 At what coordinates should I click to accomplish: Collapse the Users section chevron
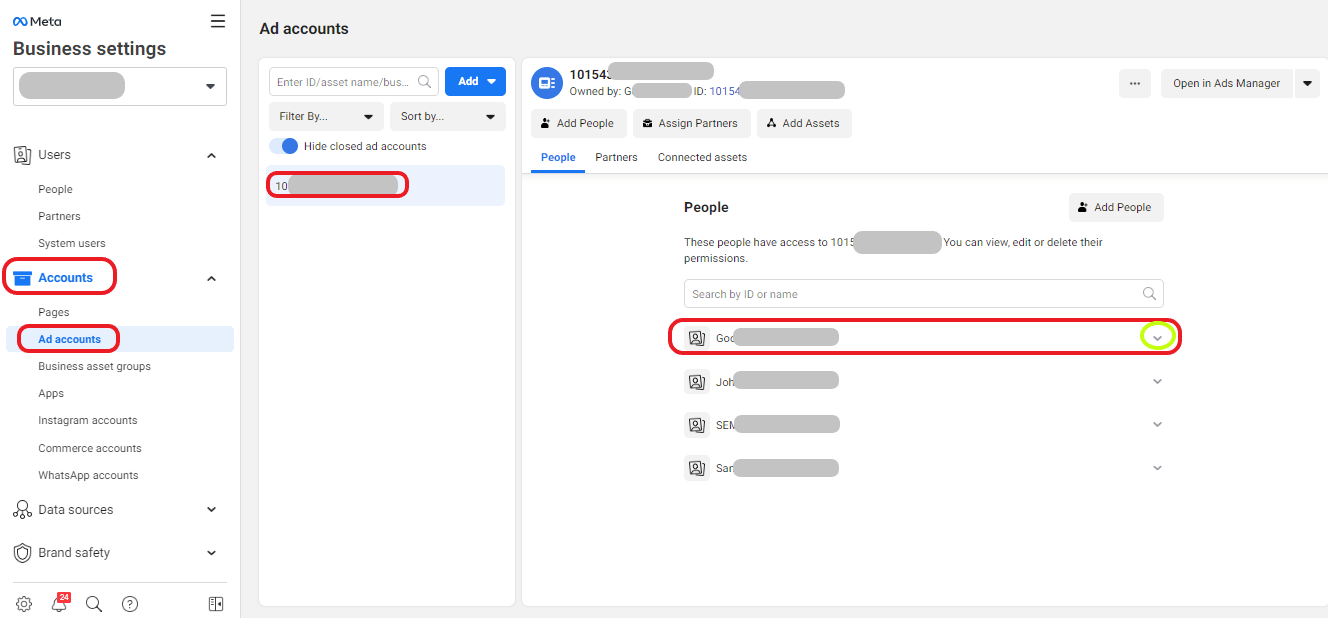pyautogui.click(x=211, y=155)
